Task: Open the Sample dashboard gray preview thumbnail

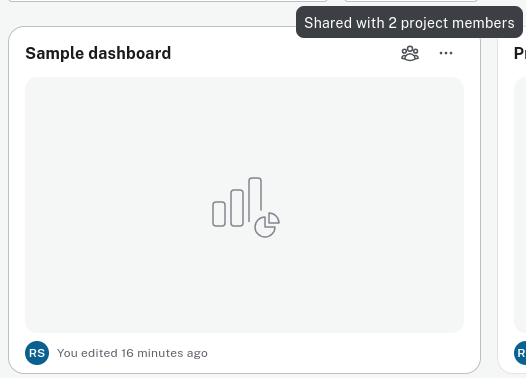Action: point(245,205)
